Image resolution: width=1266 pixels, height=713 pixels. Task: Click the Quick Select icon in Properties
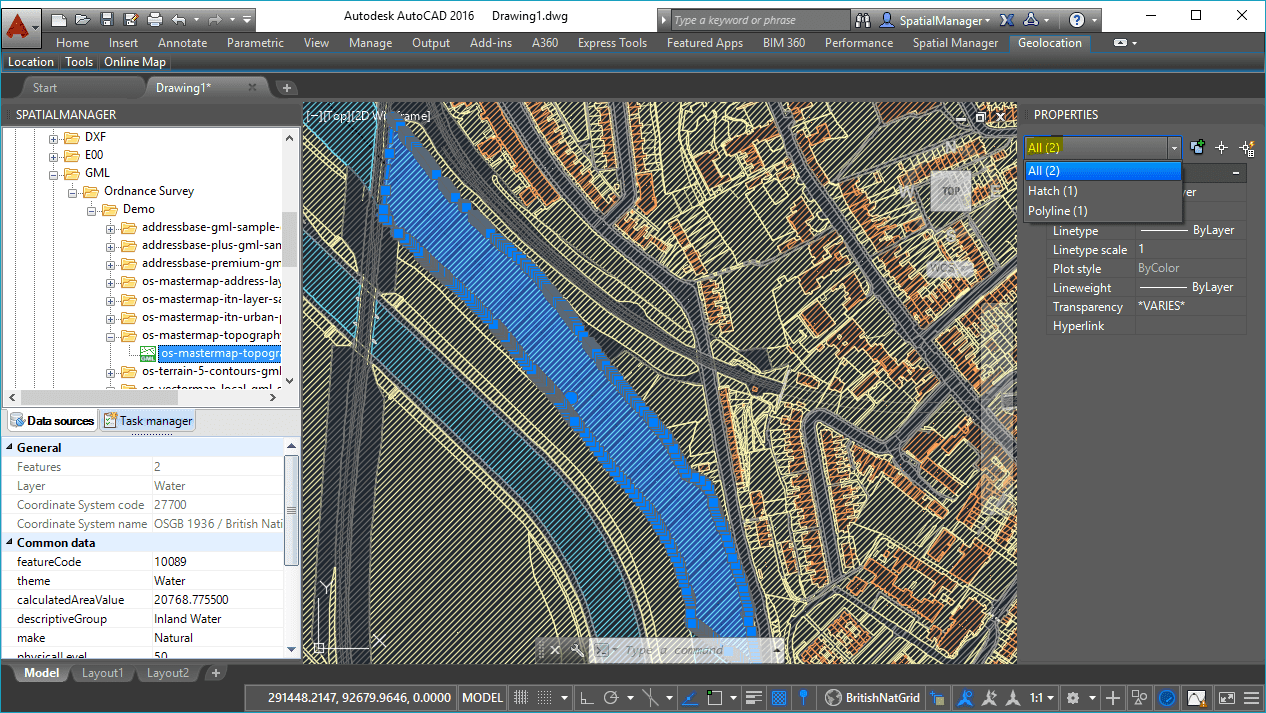[1246, 147]
